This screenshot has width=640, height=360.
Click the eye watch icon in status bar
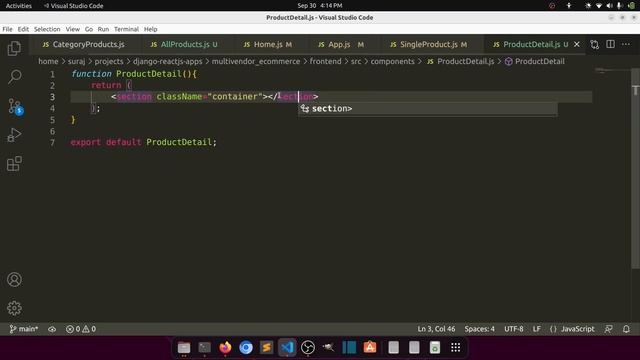coord(52,329)
